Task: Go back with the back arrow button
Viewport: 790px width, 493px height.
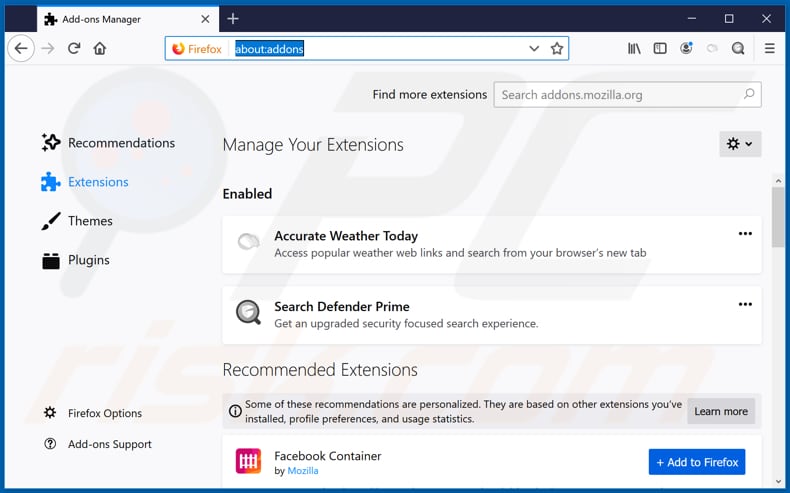Action: 21,48
